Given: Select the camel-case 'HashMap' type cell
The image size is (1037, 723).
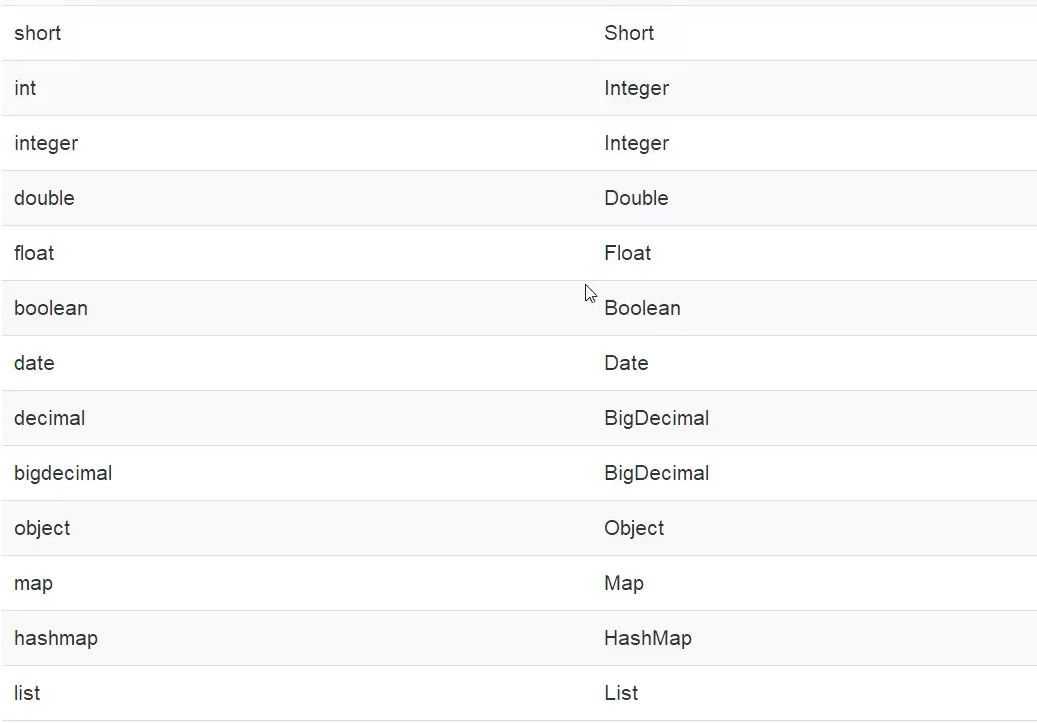Looking at the screenshot, I should (648, 638).
